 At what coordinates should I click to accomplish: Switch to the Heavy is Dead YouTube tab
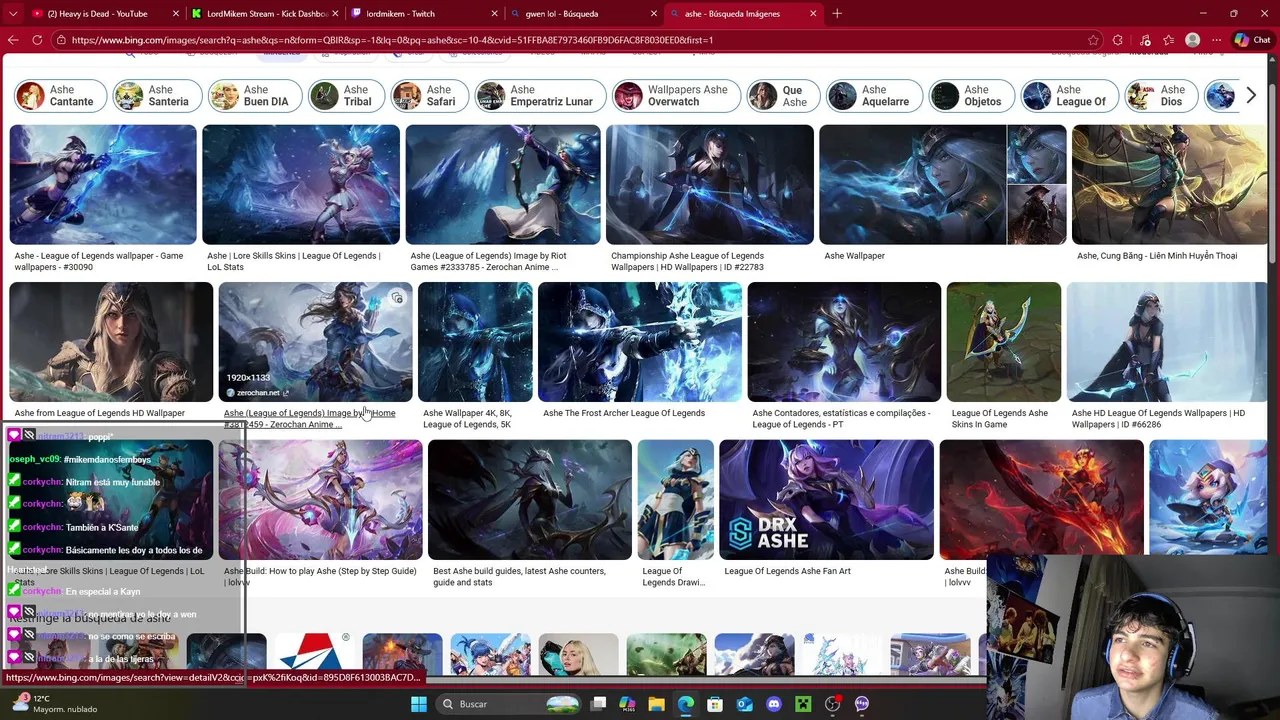point(97,14)
